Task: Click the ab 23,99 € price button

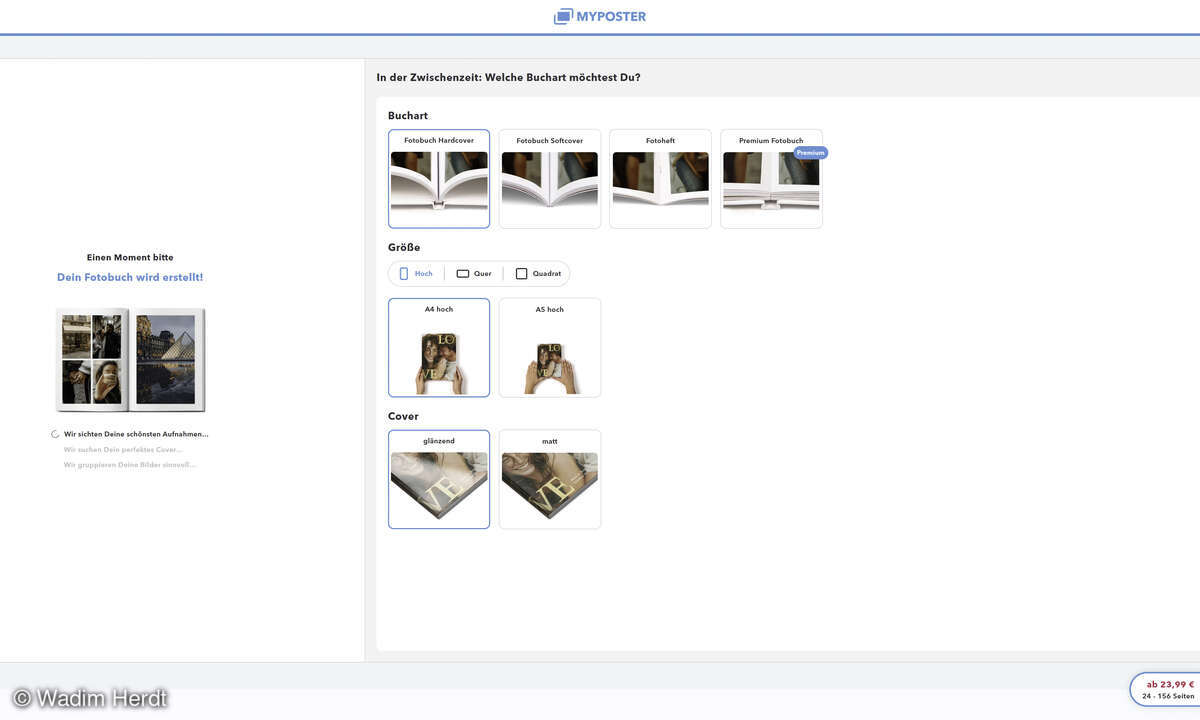Action: pos(1168,690)
